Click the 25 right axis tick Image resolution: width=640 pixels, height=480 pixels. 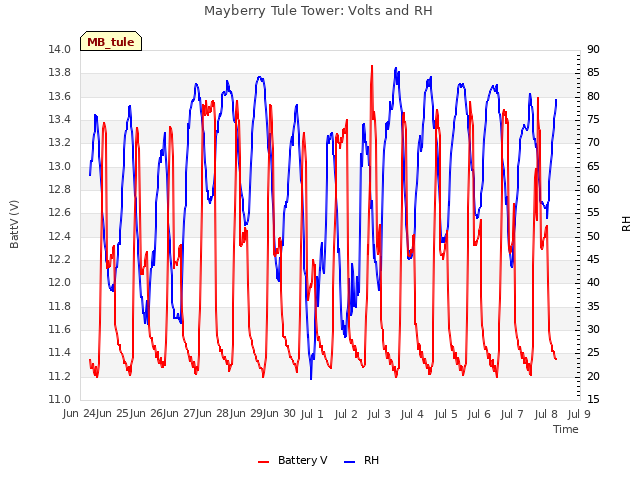pyautogui.click(x=593, y=353)
